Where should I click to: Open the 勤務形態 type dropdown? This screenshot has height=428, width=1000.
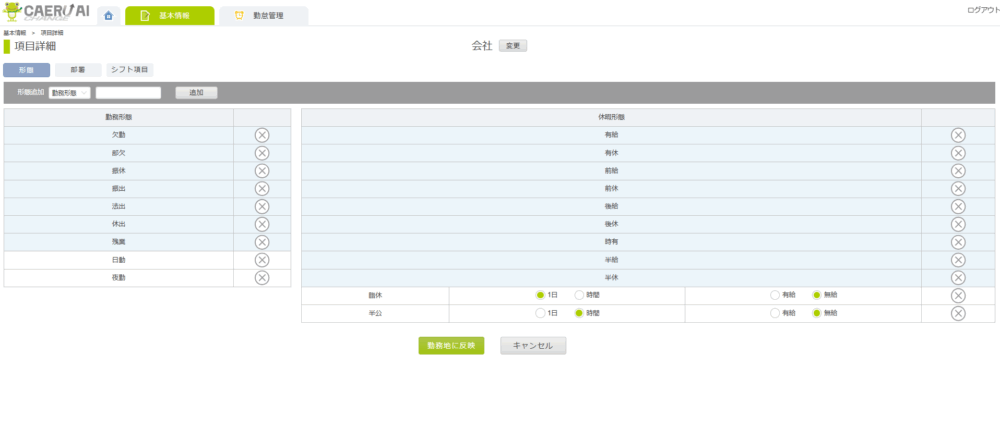tap(69, 93)
